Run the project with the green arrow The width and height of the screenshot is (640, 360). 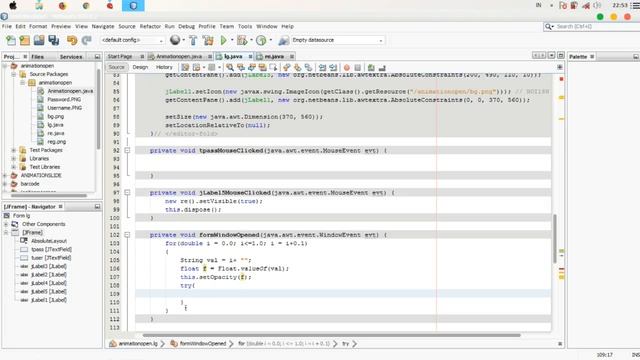[223, 40]
